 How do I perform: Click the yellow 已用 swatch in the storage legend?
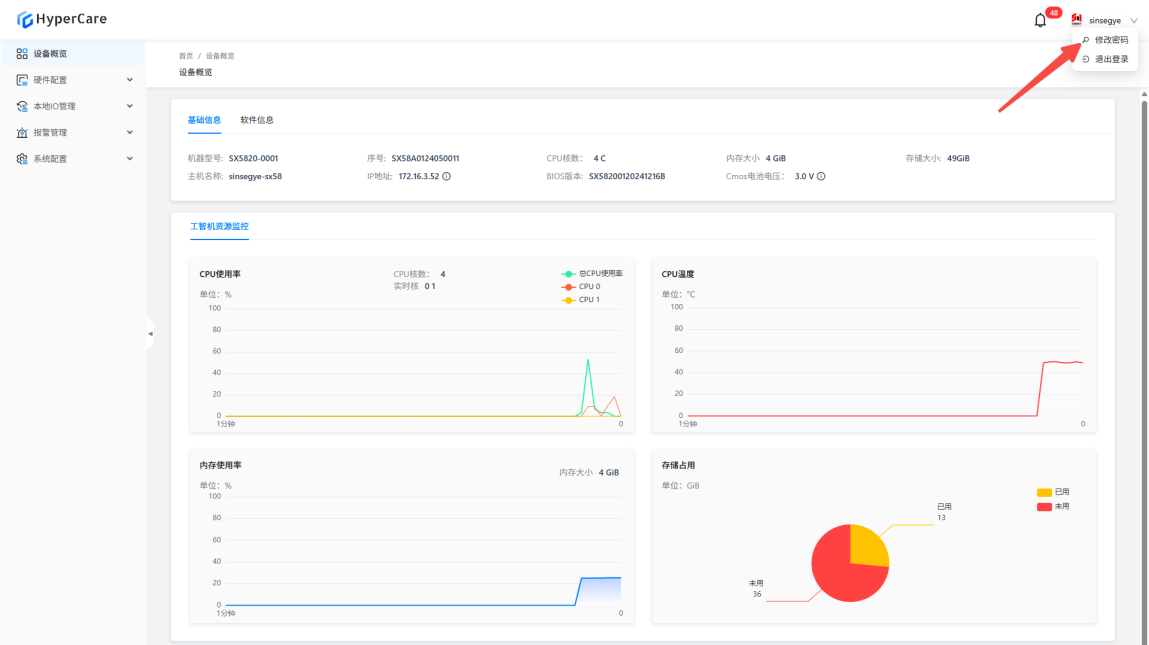1044,492
